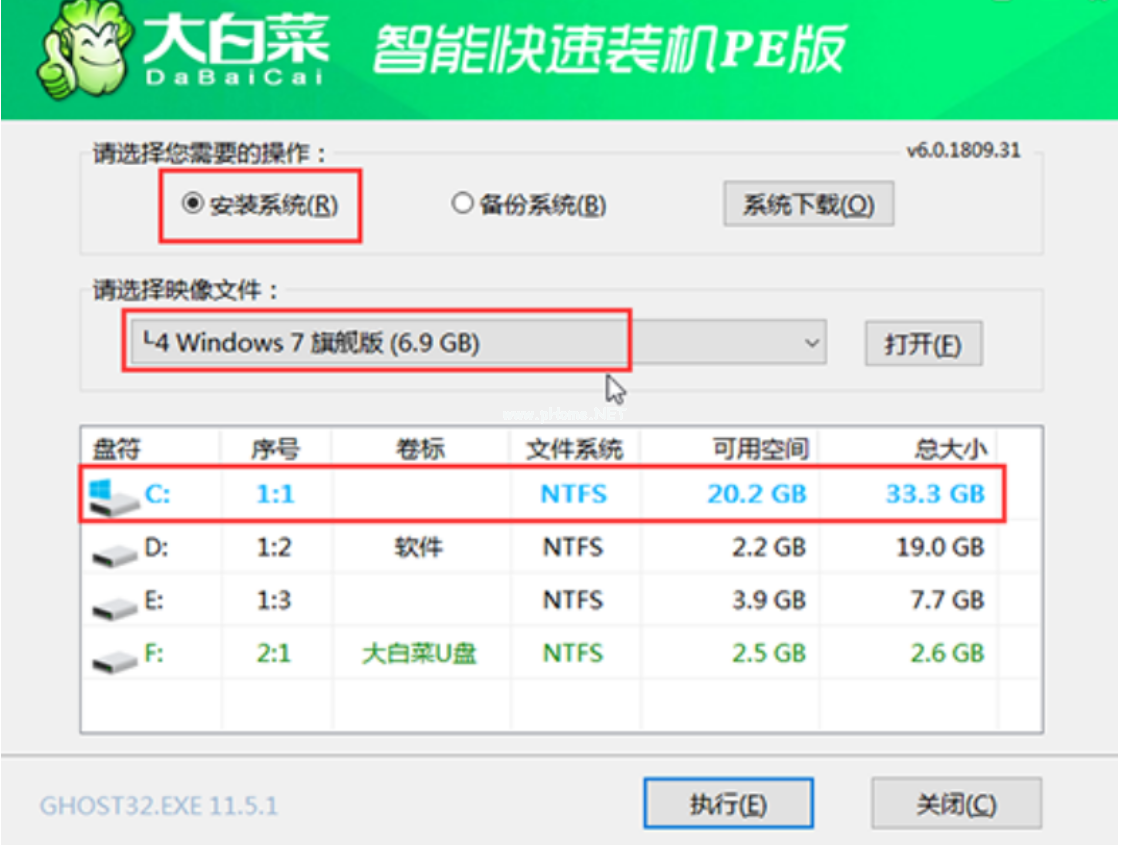Expand the image file dropdown arrow
This screenshot has width=1138, height=845.
pos(811,344)
